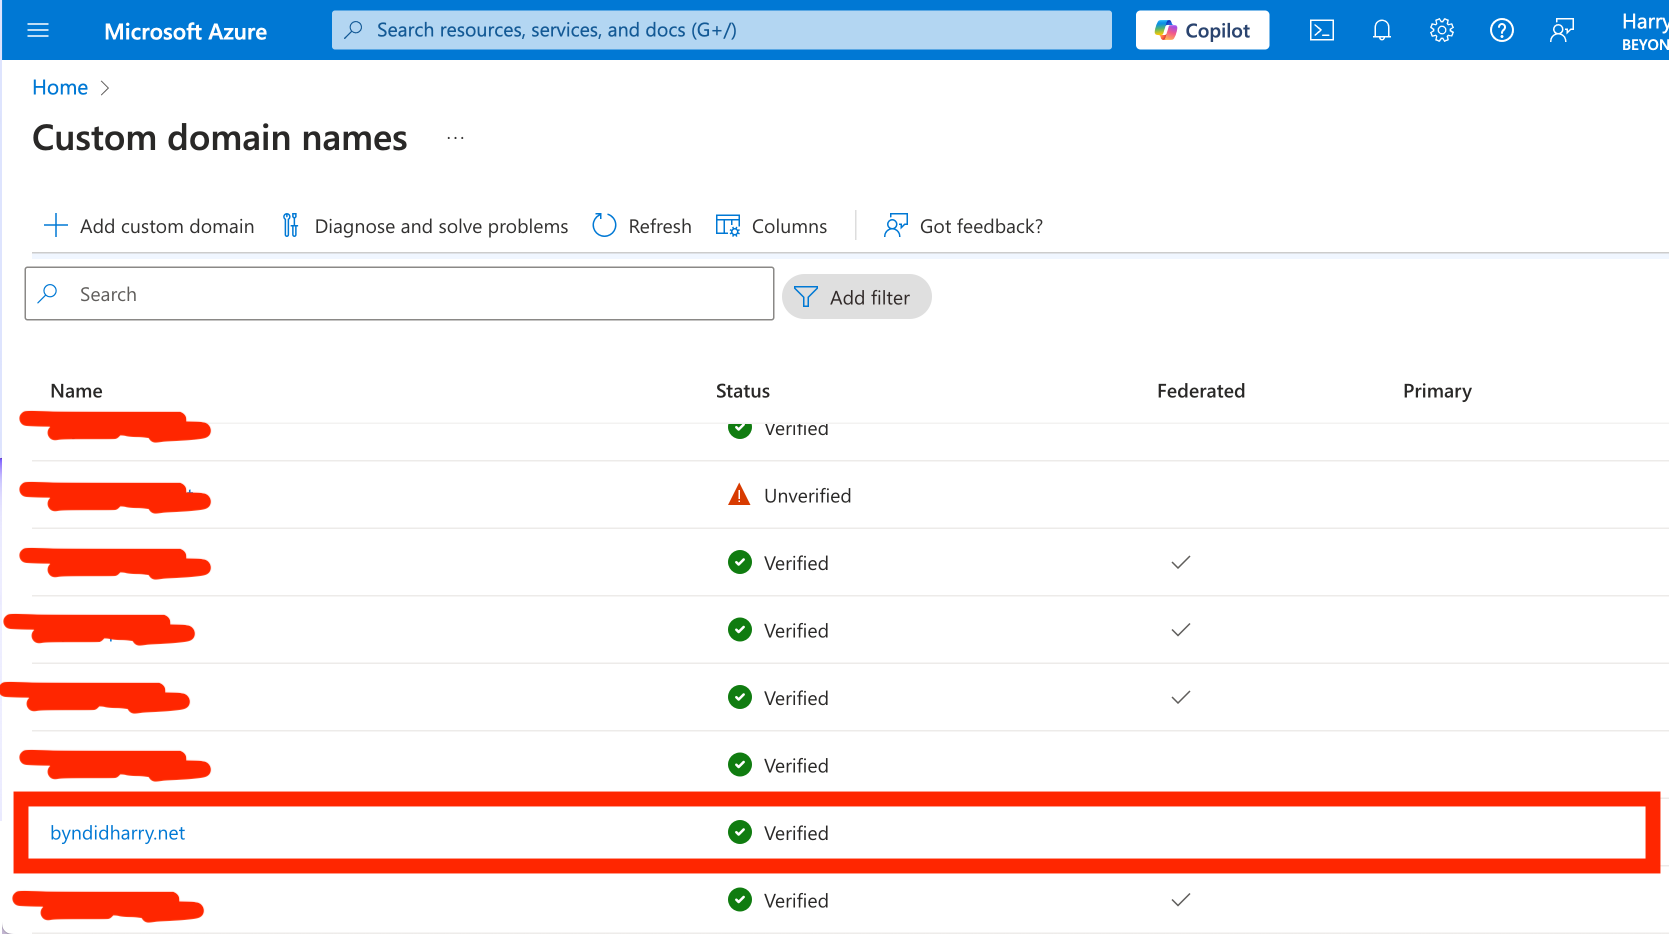Screen dimensions: 1669x934
Task: Click the verified check icon for byndidharry.net
Action: [x=740, y=832]
